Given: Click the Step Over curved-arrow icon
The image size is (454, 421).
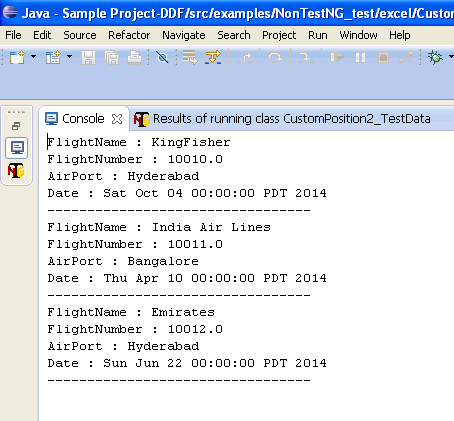Looking at the screenshot, I should tap(275, 58).
